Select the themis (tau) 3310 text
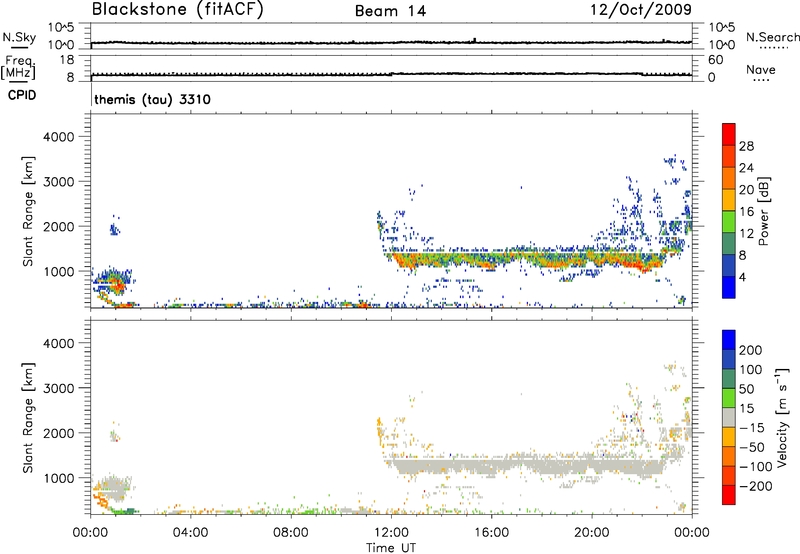The width and height of the screenshot is (800, 554). (153, 99)
